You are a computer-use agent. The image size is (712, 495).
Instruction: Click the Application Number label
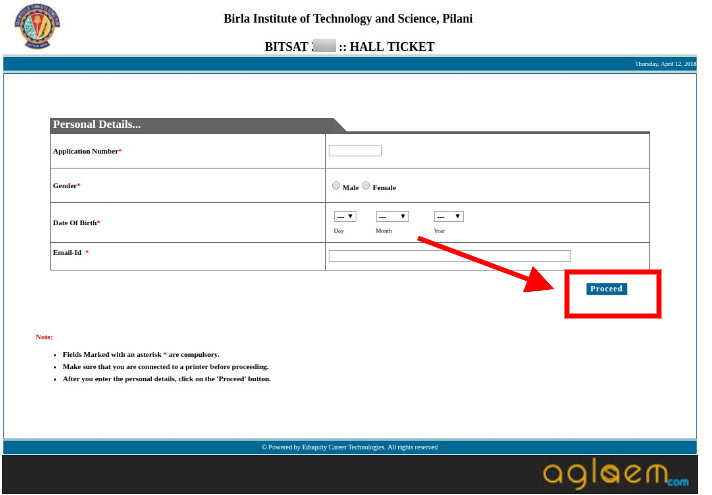(x=87, y=151)
